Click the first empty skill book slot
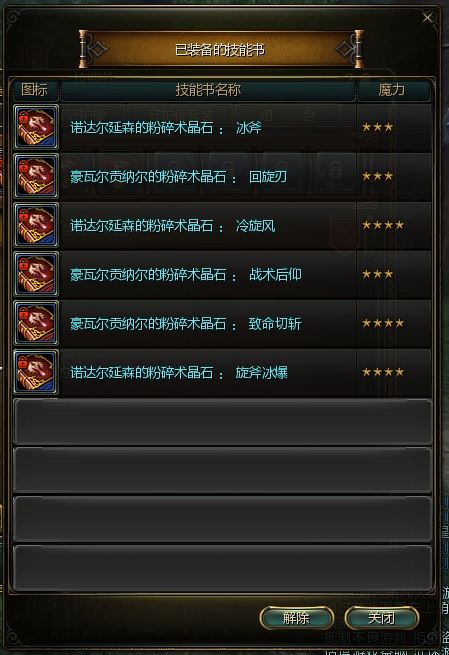This screenshot has height=655, width=449. 222,421
